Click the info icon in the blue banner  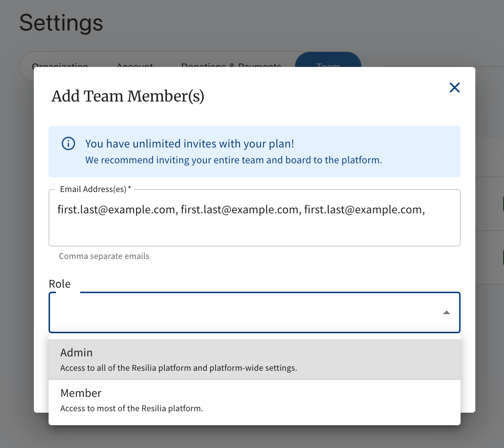[68, 144]
